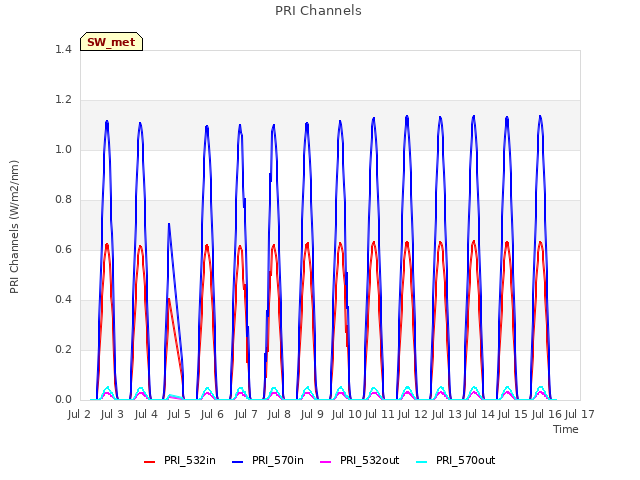Click the reduced blue peak on Jul 5
Screen dimensions: 640x480
(x=169, y=225)
